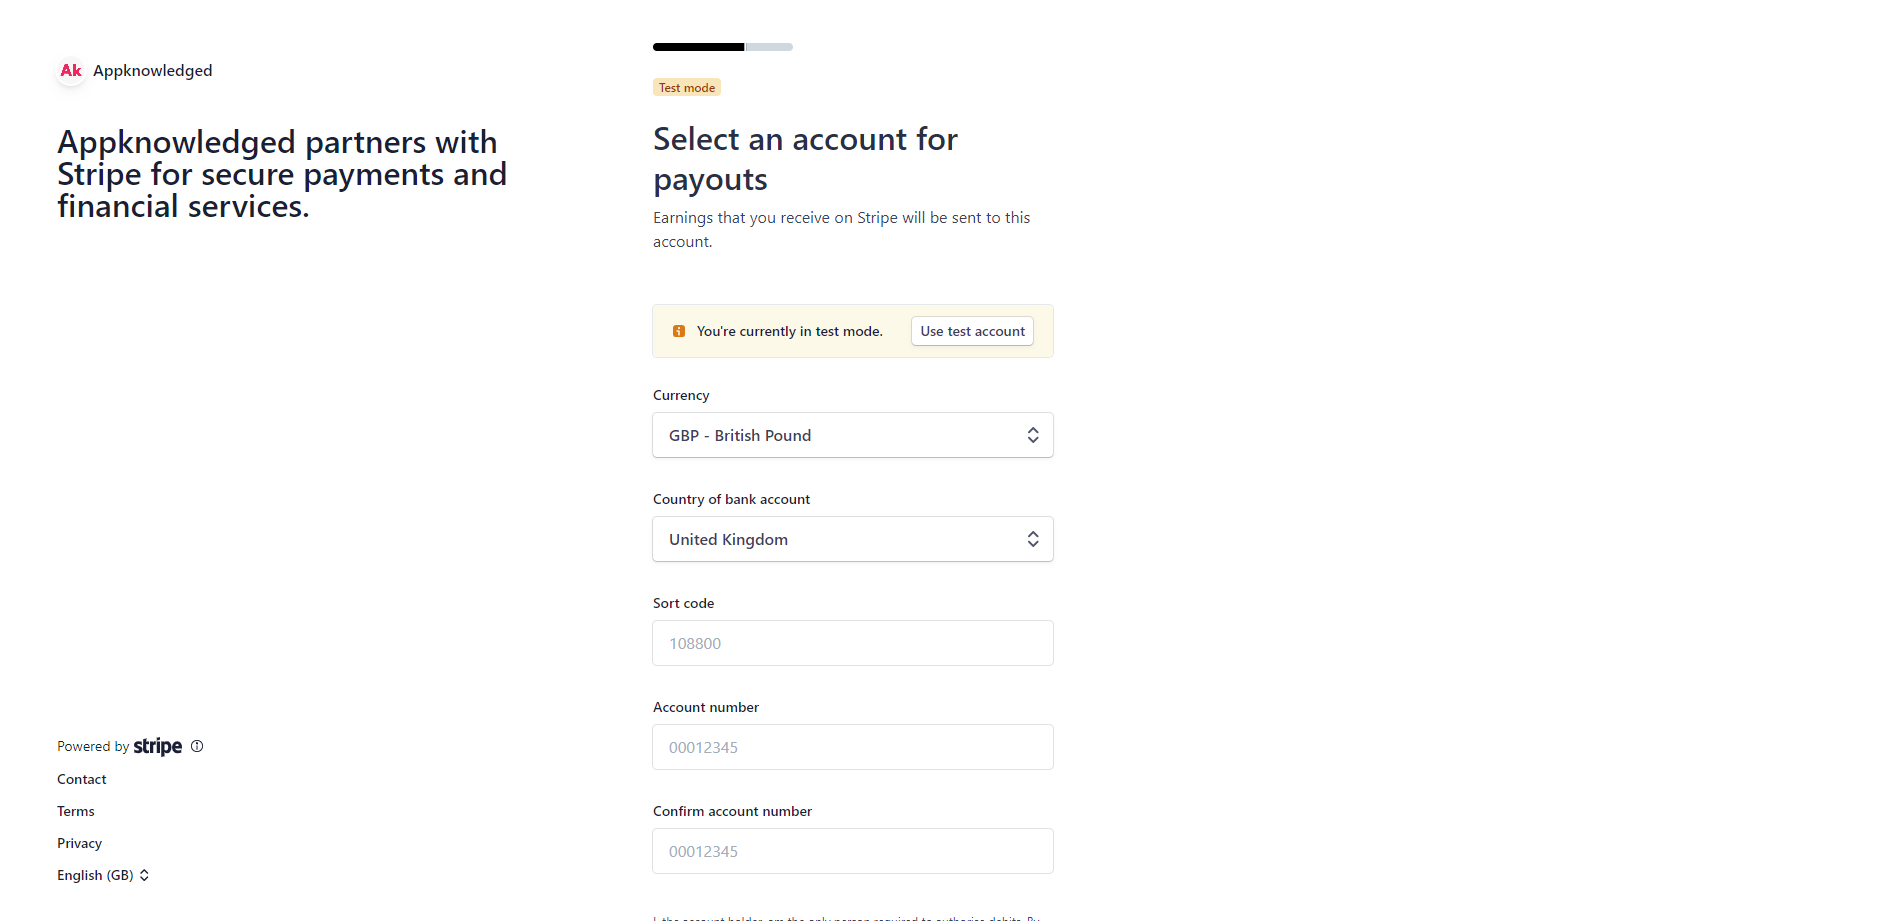Image resolution: width=1896 pixels, height=921 pixels.
Task: Click the Sort code label
Action: 684,603
